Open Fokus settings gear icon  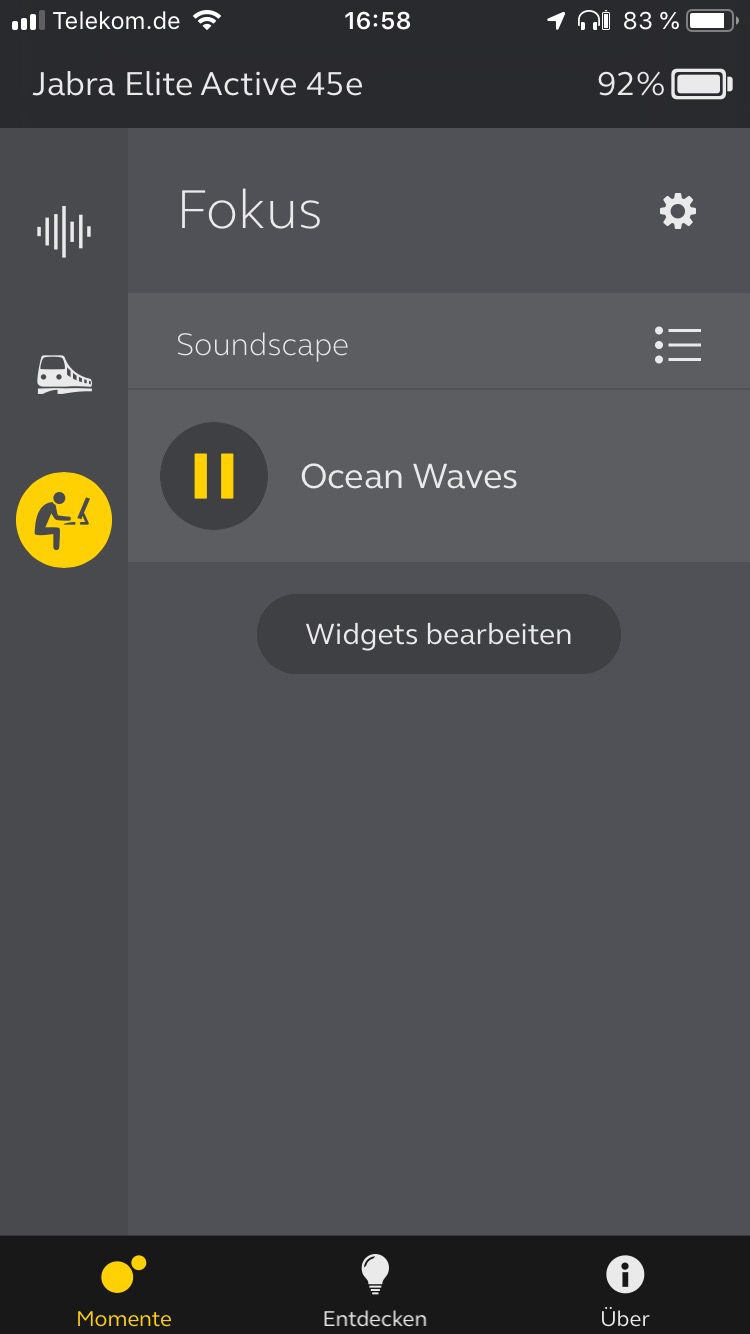(x=678, y=211)
